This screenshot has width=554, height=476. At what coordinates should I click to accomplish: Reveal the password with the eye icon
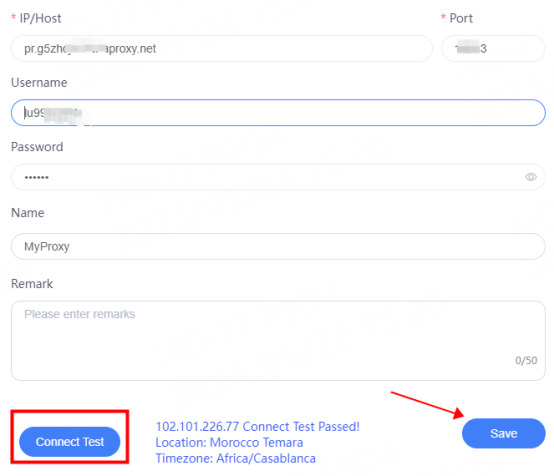coord(530,177)
